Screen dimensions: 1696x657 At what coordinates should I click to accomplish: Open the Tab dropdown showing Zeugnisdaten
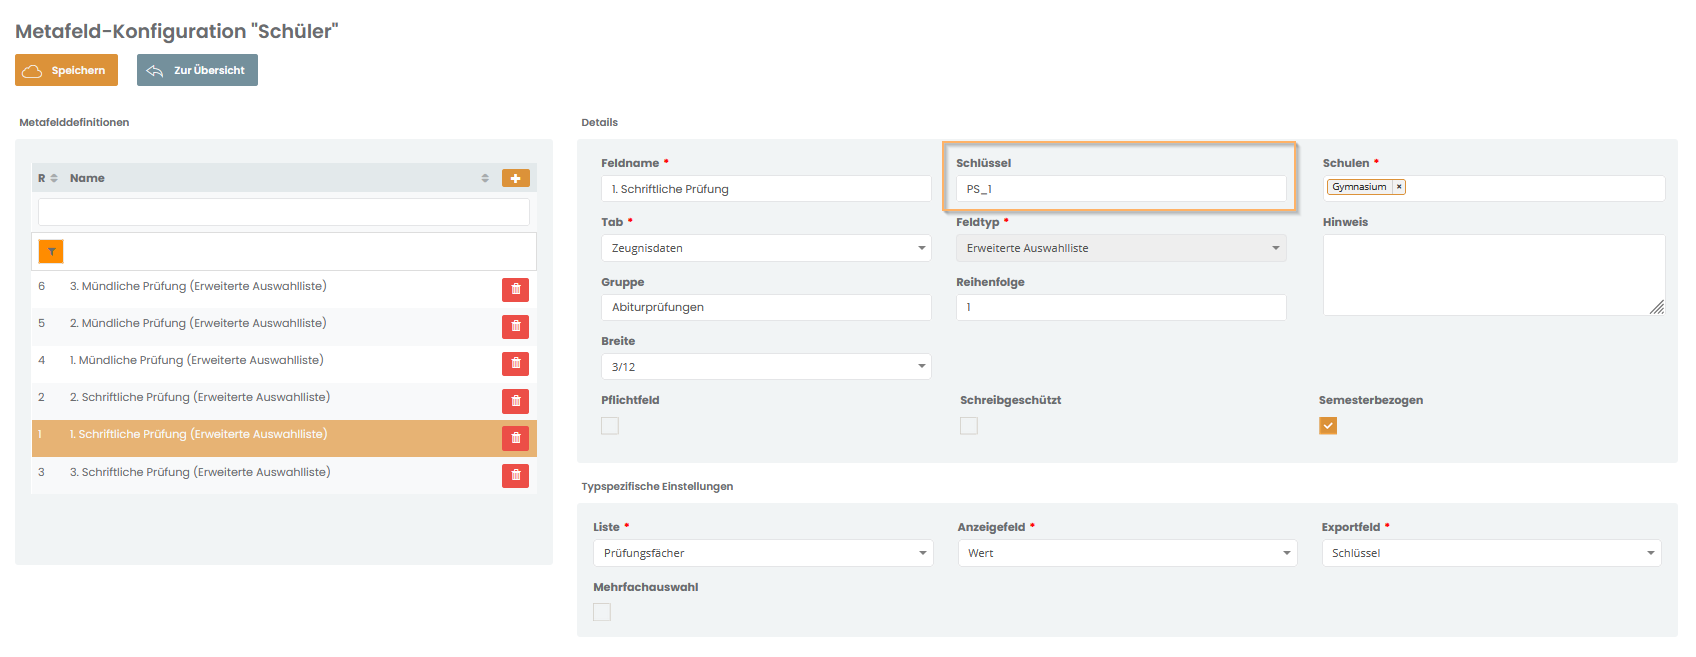766,248
